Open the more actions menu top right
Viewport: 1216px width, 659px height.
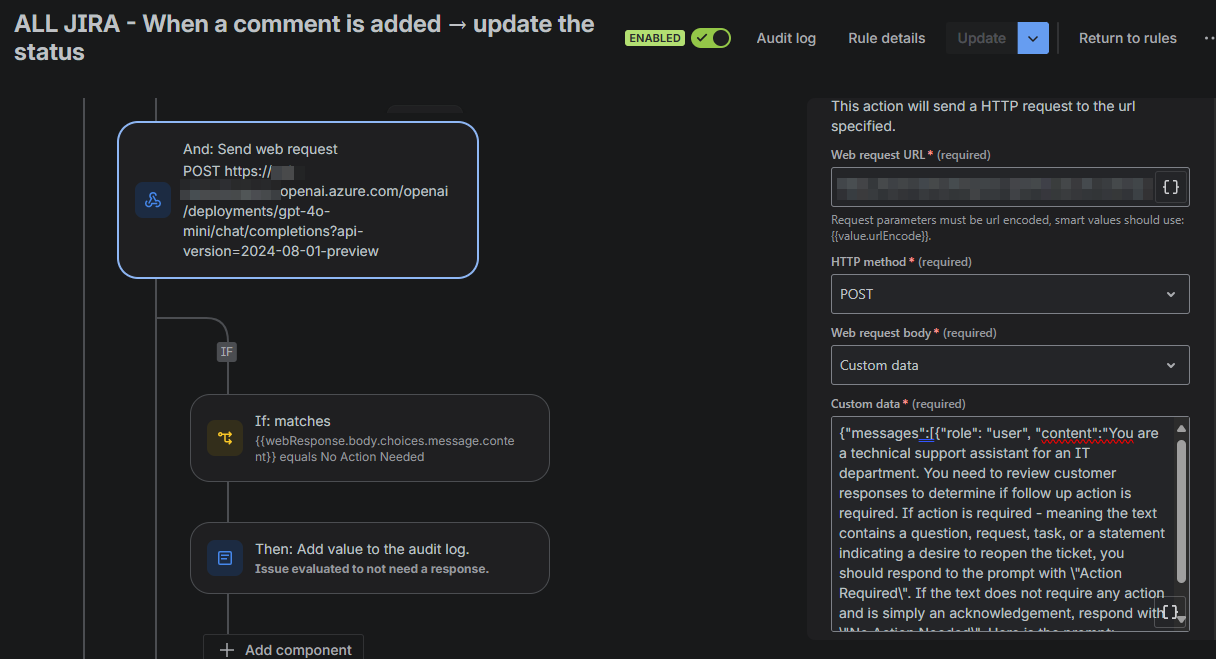click(x=1207, y=37)
